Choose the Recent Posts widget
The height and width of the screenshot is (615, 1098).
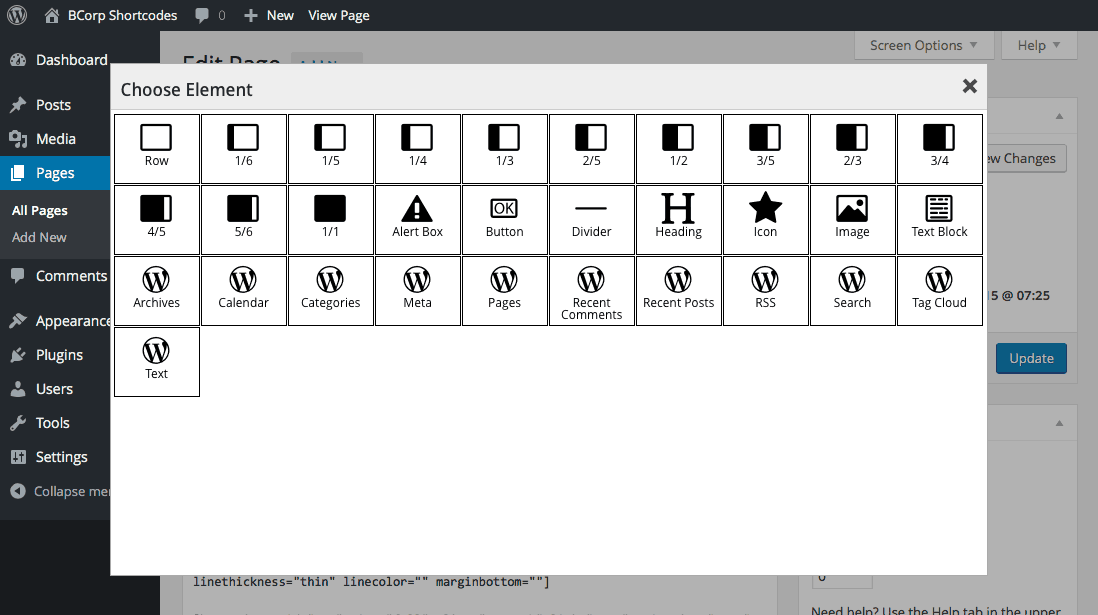click(x=678, y=290)
